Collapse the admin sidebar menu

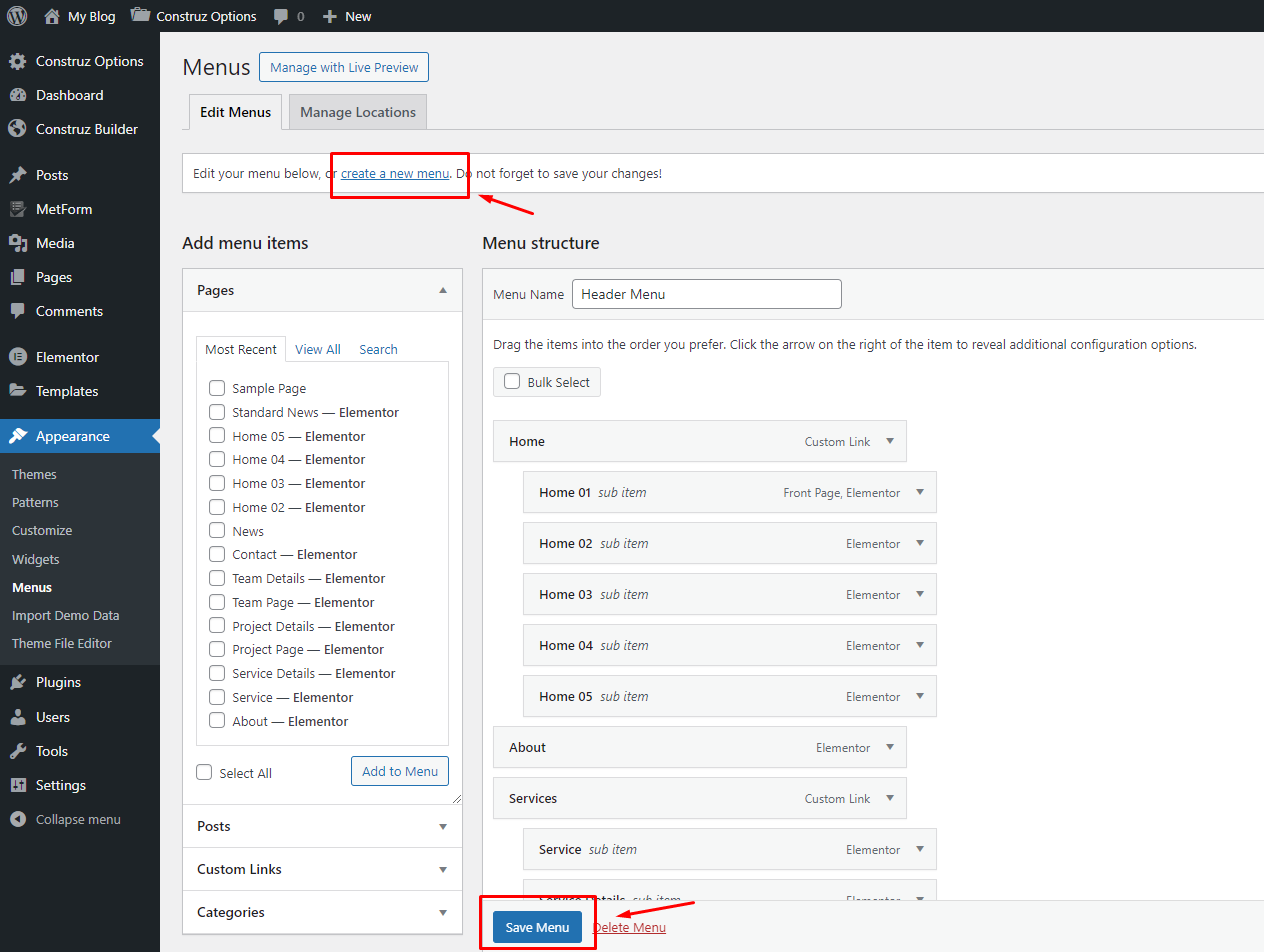(65, 819)
